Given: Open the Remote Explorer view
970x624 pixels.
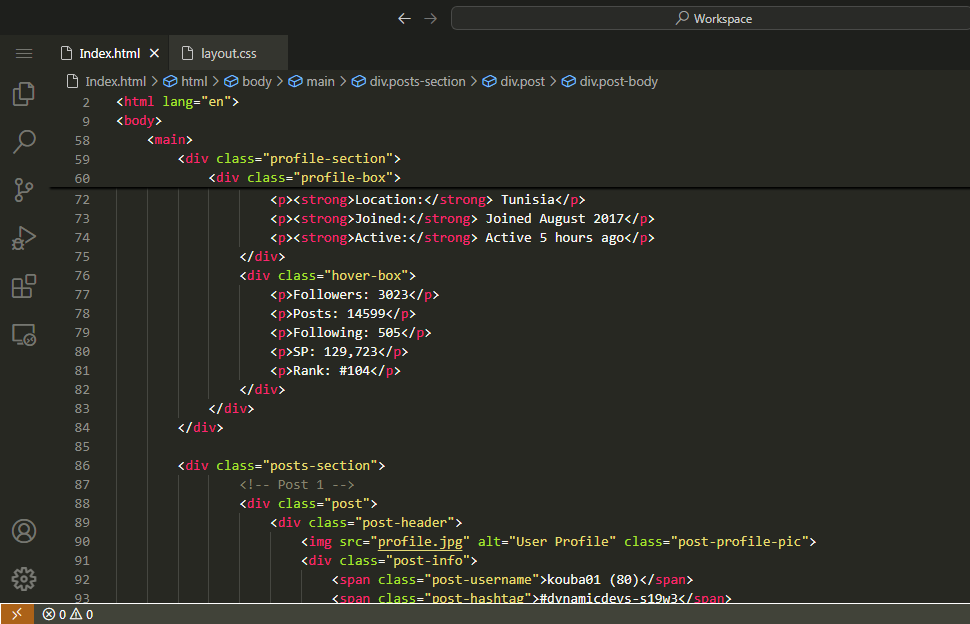Looking at the screenshot, I should tap(24, 335).
